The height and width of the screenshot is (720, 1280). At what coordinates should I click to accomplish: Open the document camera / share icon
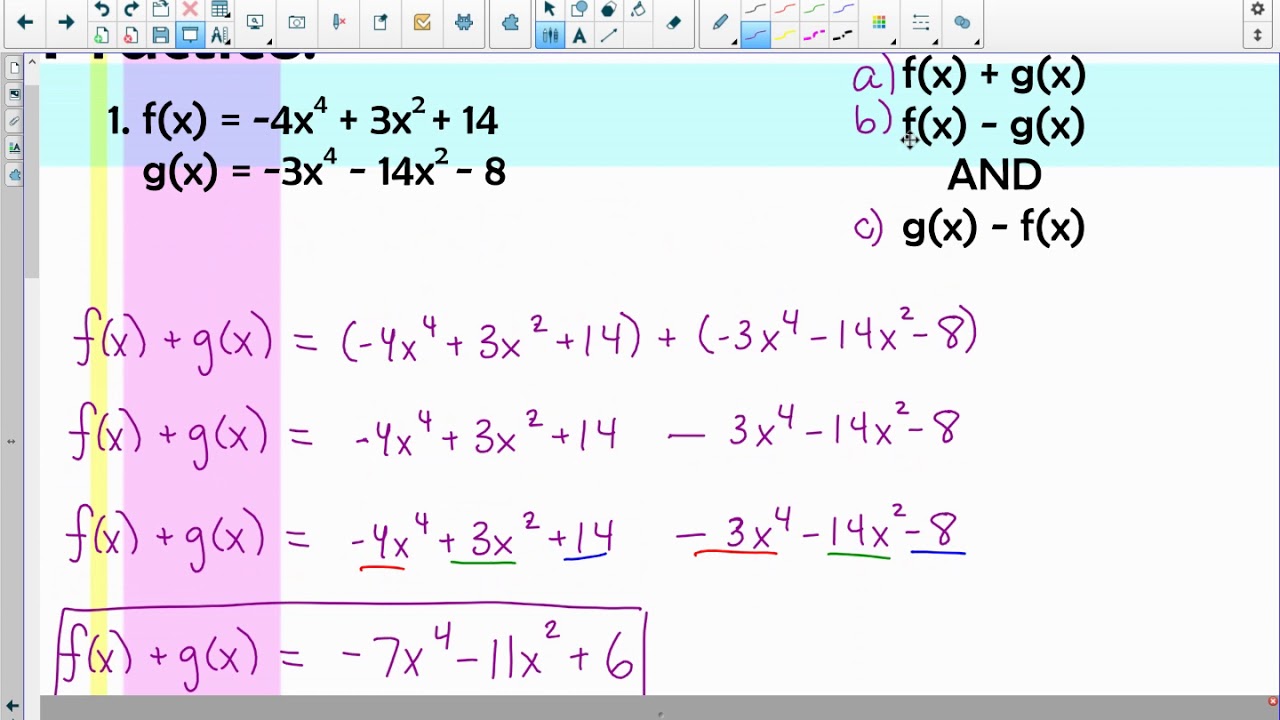tap(380, 22)
